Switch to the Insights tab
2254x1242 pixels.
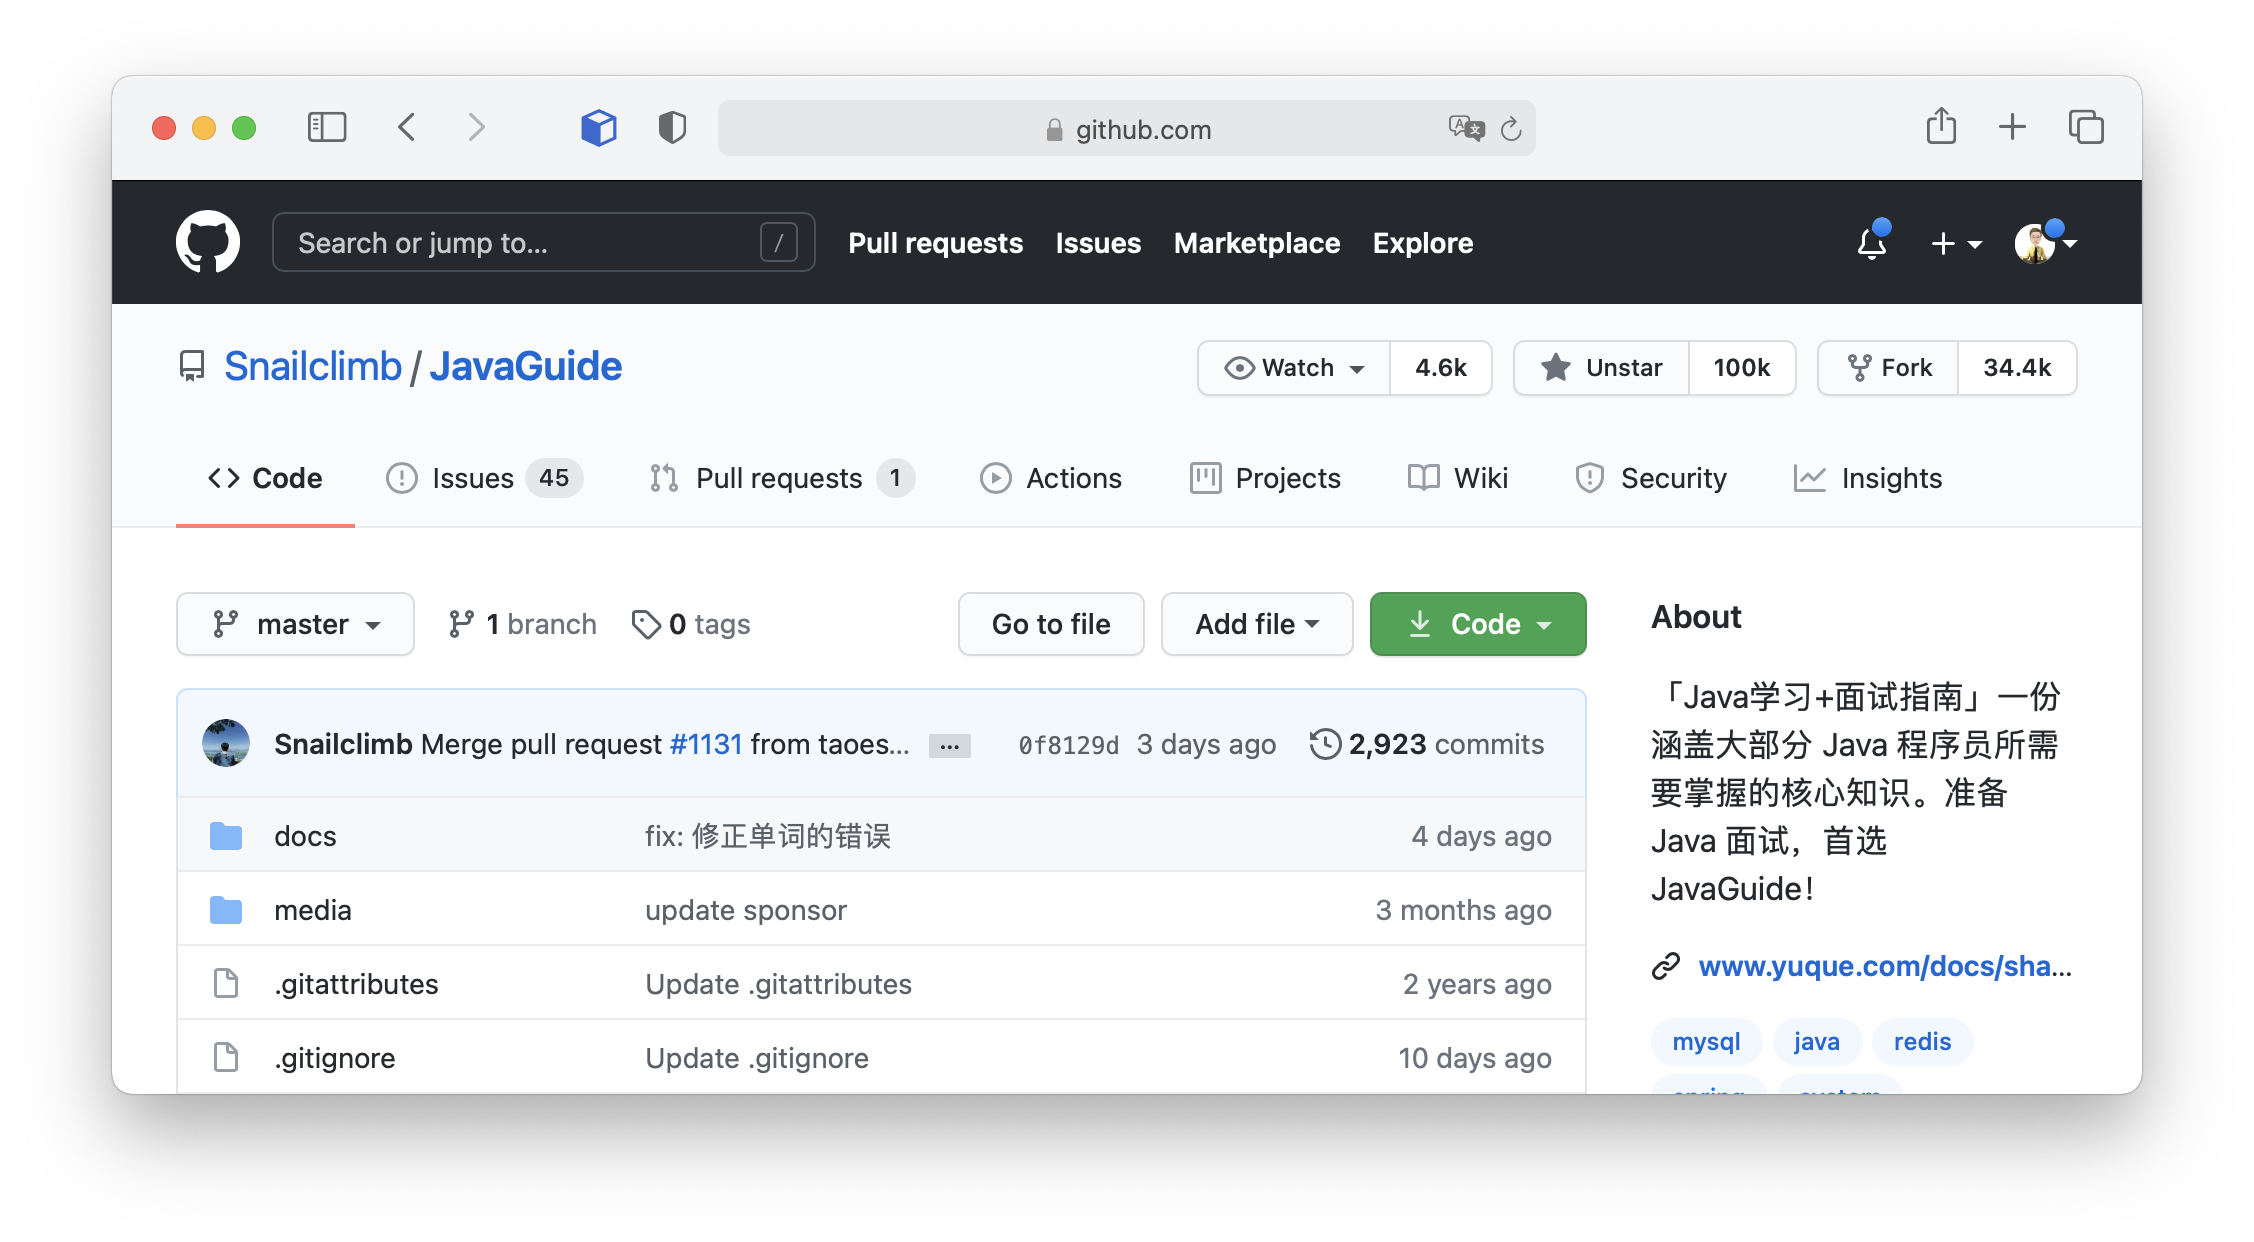coord(1867,478)
